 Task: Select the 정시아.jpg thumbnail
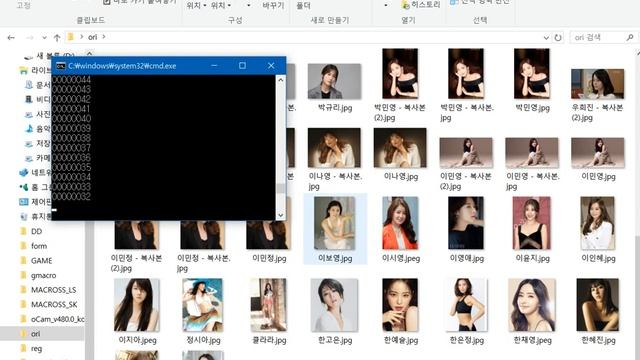202,305
